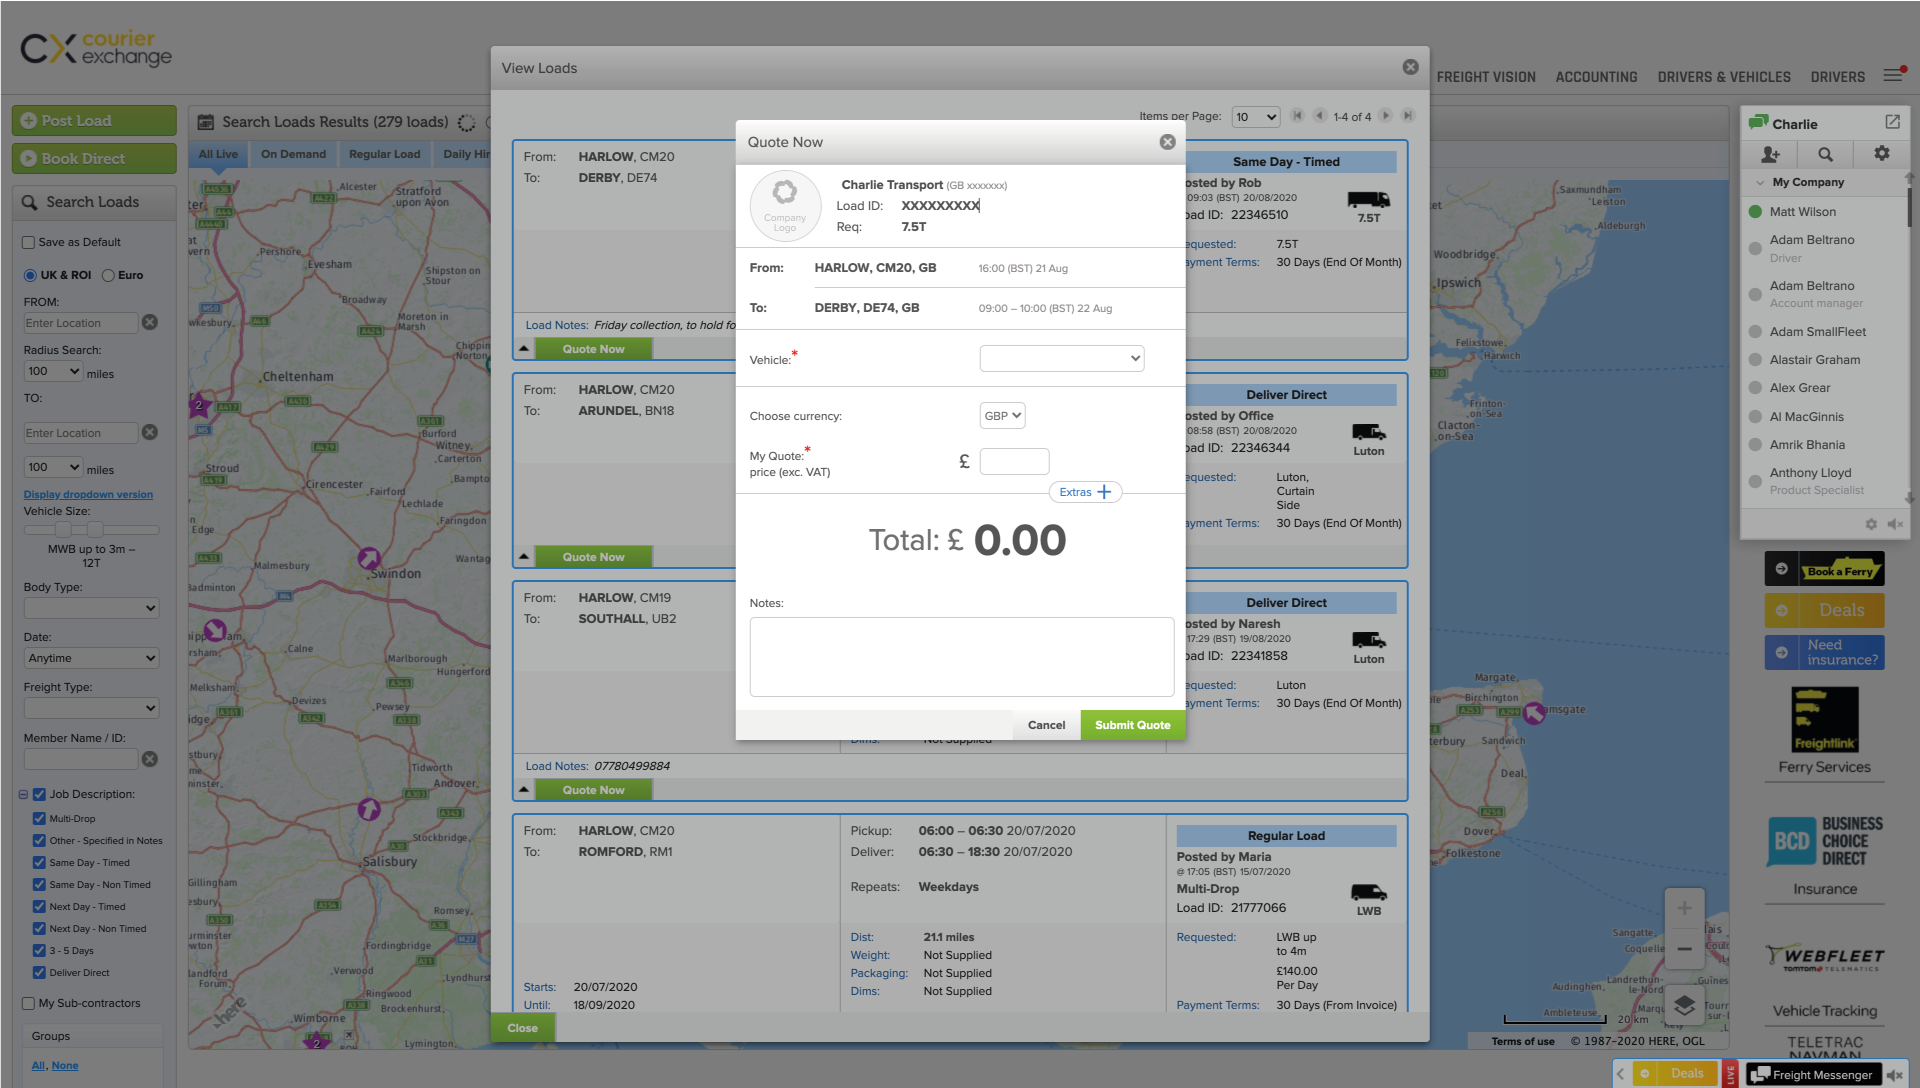Switch to the On Demand tab
1920x1088 pixels.
click(293, 154)
